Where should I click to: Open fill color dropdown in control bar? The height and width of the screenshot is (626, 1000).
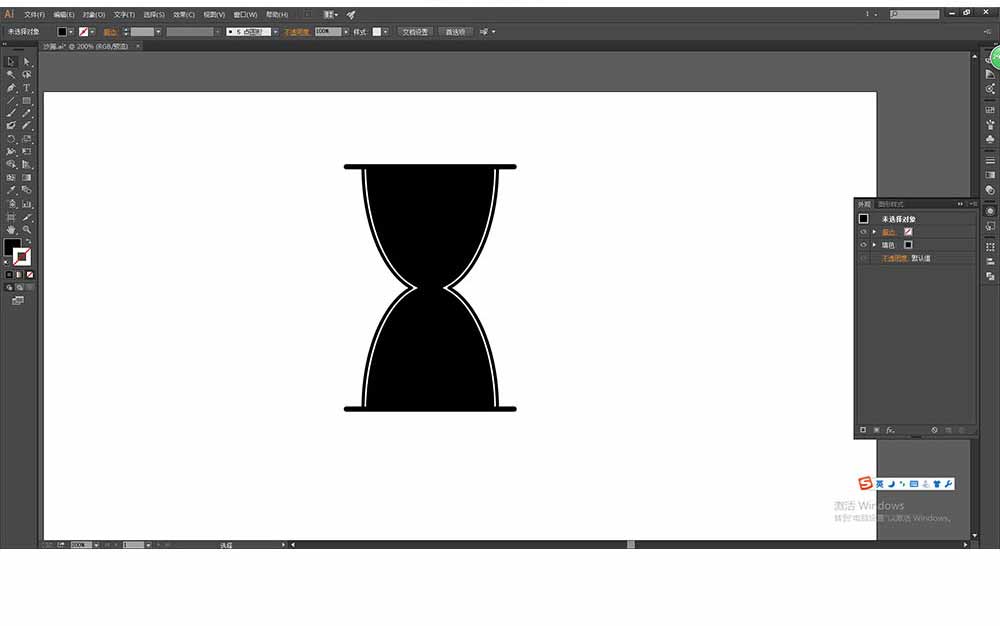70,32
